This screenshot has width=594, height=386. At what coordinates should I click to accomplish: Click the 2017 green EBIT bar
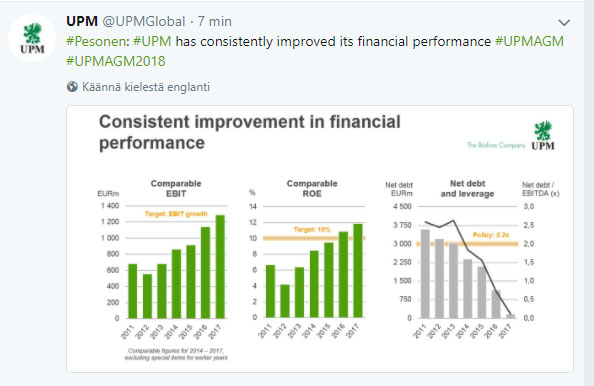[220, 267]
